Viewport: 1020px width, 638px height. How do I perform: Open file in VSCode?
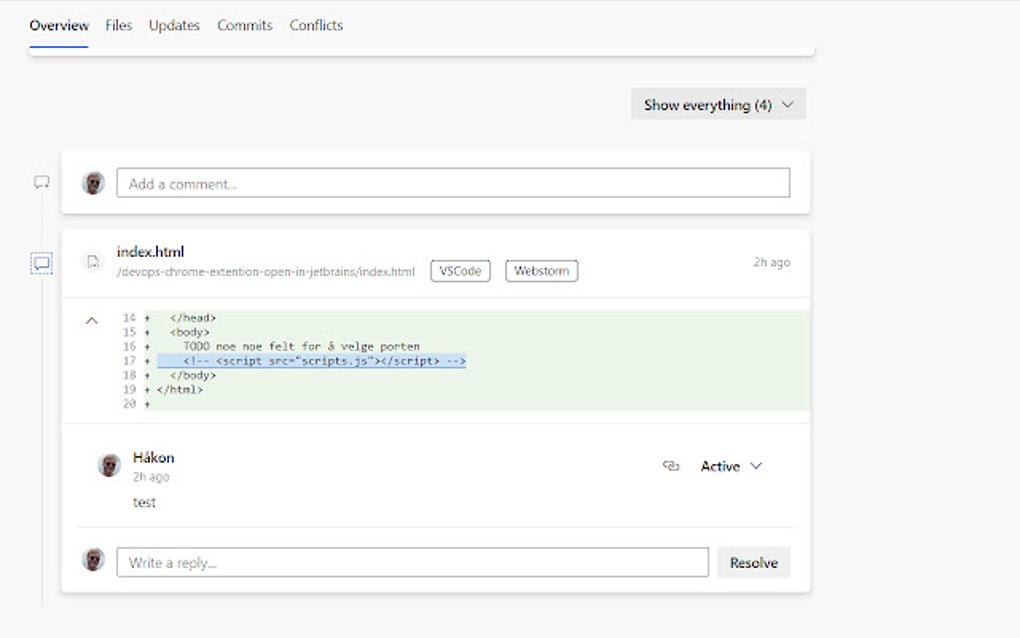(460, 271)
